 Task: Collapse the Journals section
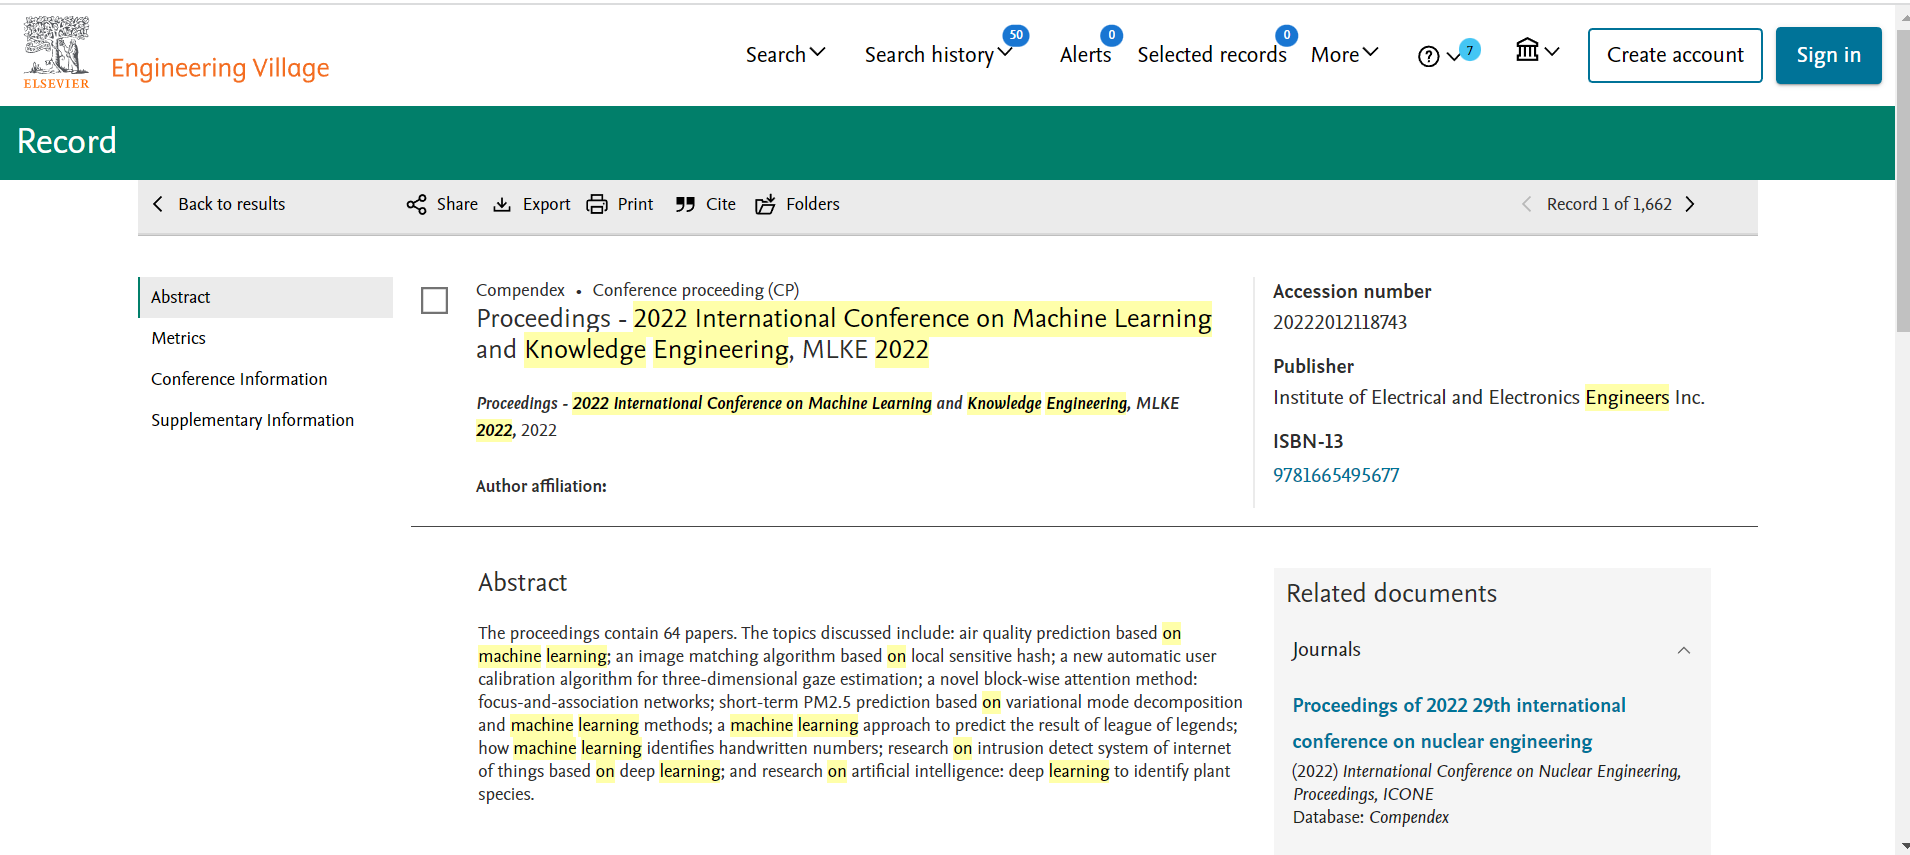tap(1684, 650)
